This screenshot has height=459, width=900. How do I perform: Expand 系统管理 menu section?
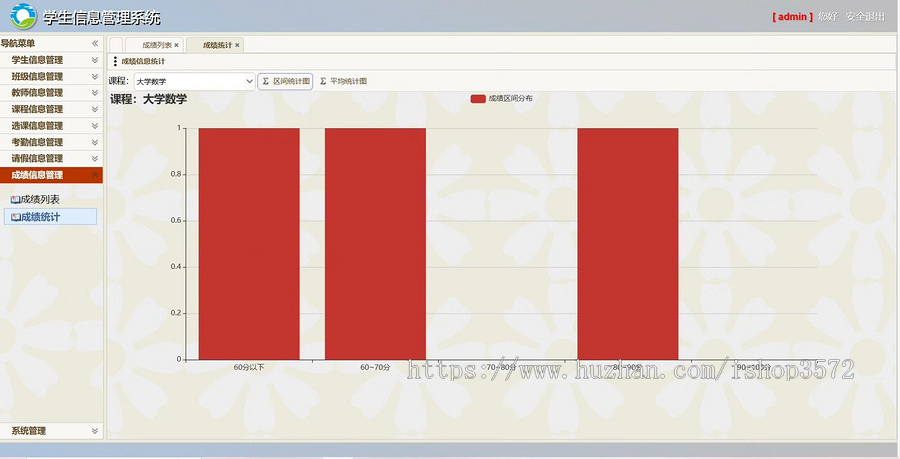[95, 431]
